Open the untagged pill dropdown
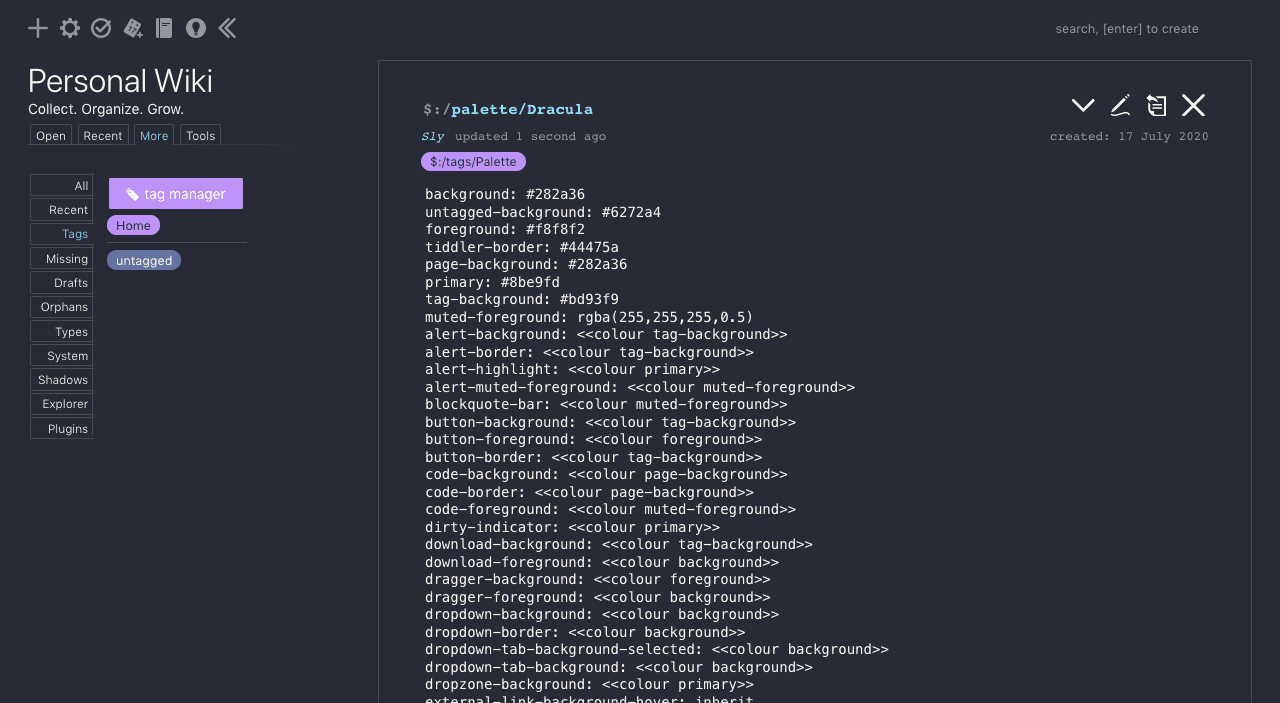Screen dimensions: 1280x703 pyautogui.click(x=143, y=260)
